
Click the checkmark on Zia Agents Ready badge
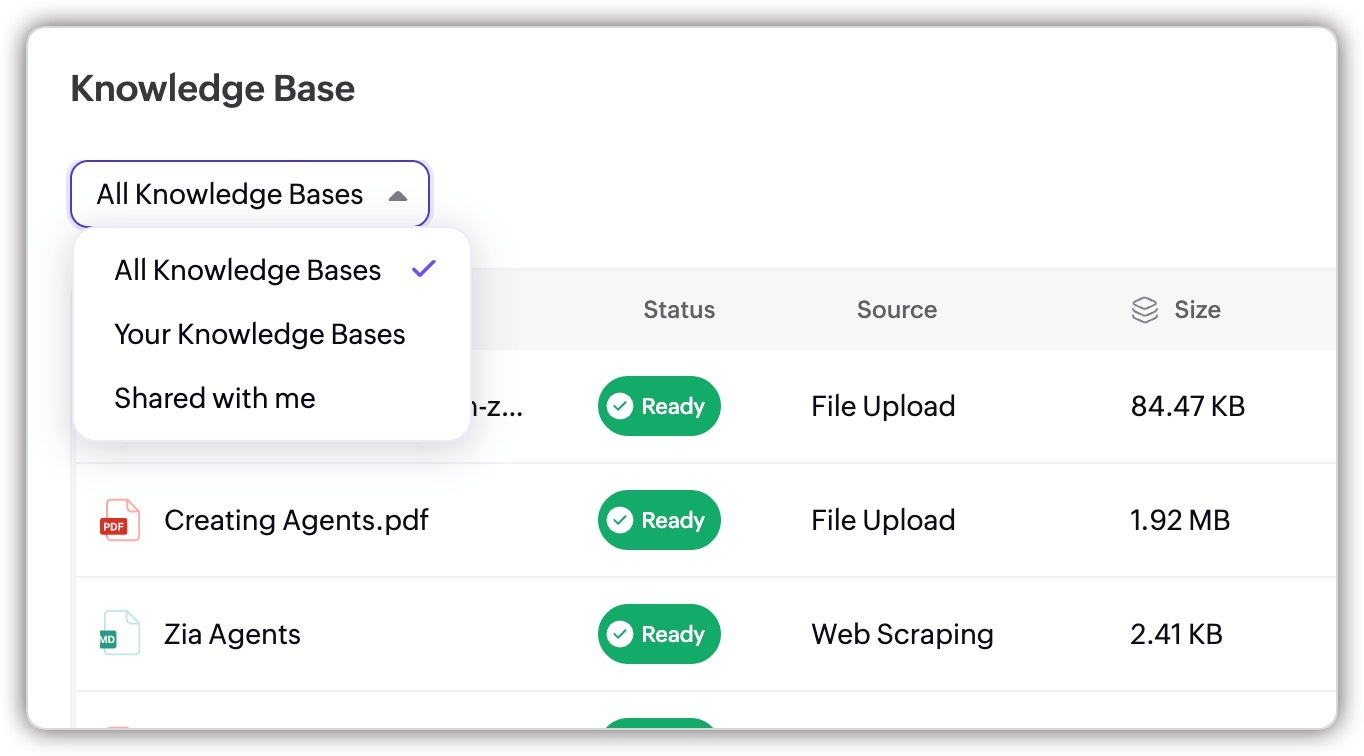tap(620, 635)
